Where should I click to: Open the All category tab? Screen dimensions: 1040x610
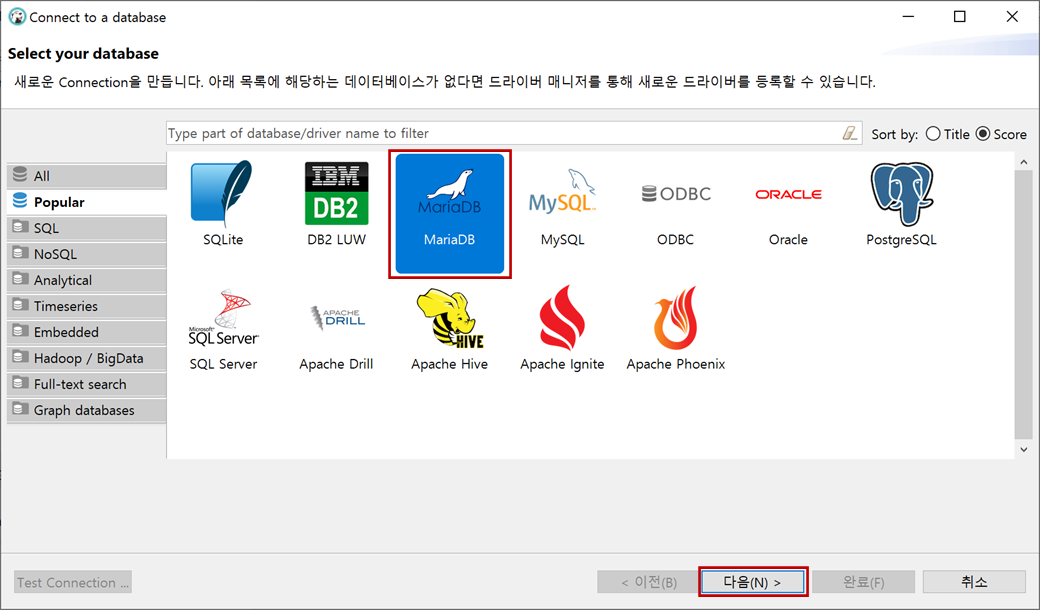87,176
